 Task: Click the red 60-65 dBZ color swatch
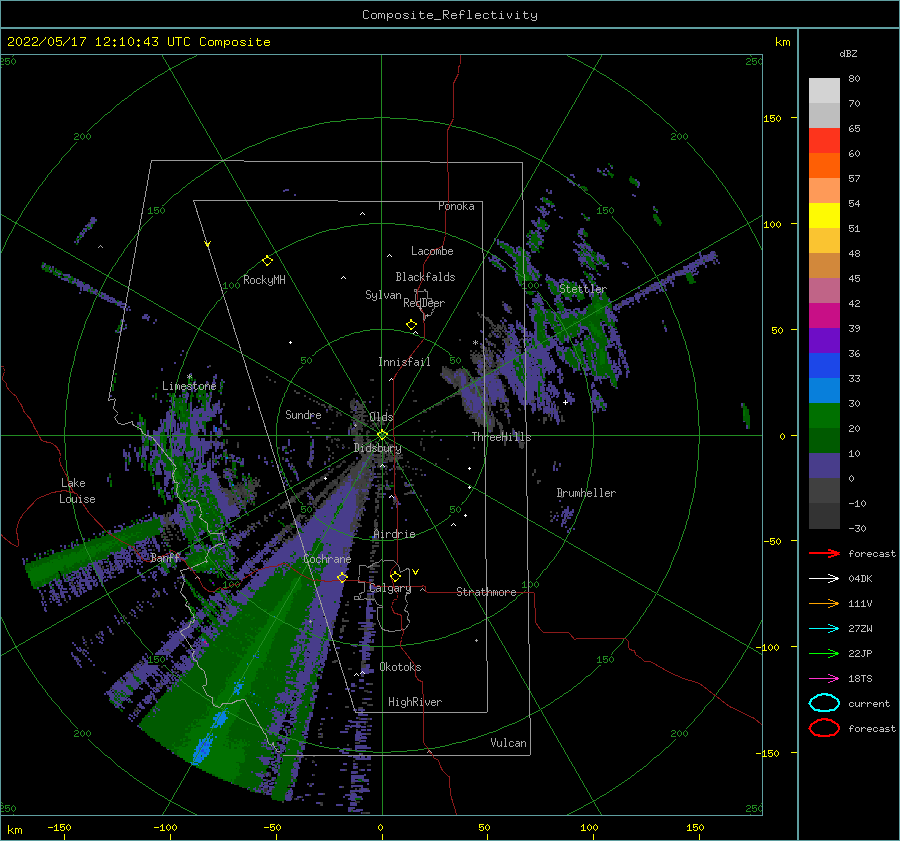(824, 141)
